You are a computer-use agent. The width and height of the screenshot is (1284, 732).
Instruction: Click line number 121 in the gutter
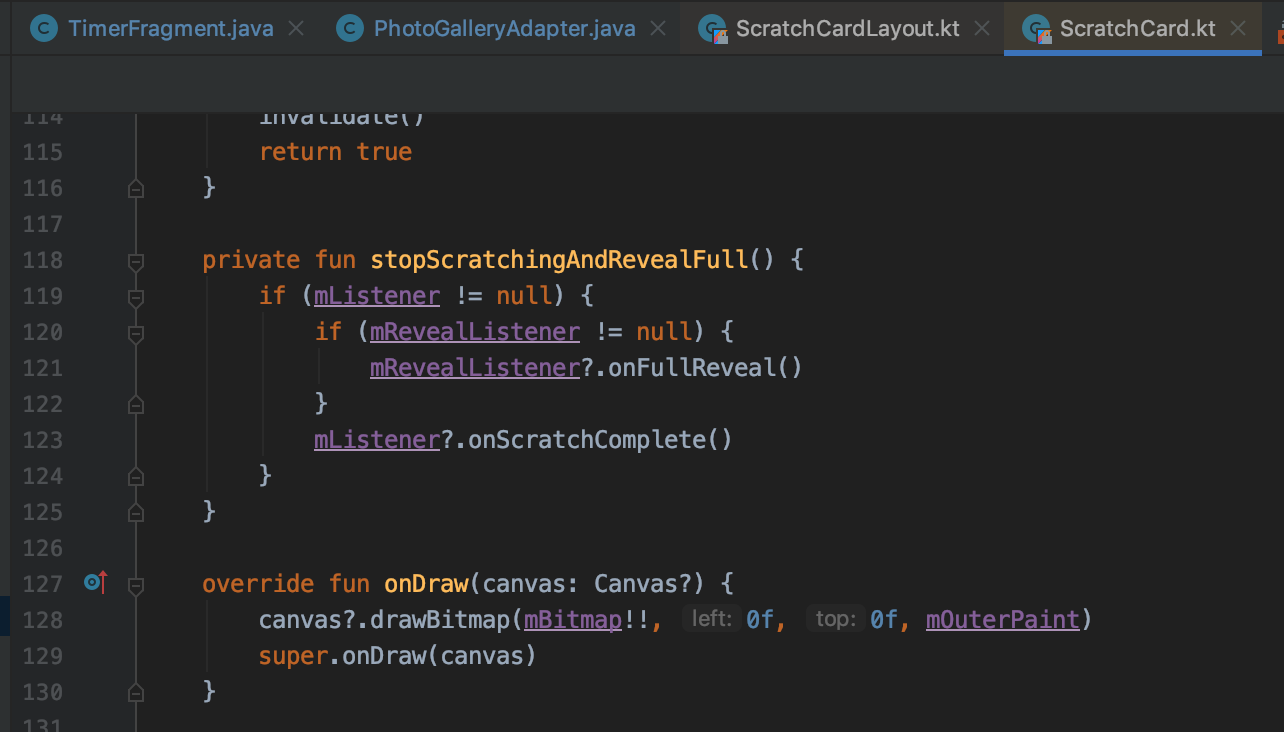42,368
